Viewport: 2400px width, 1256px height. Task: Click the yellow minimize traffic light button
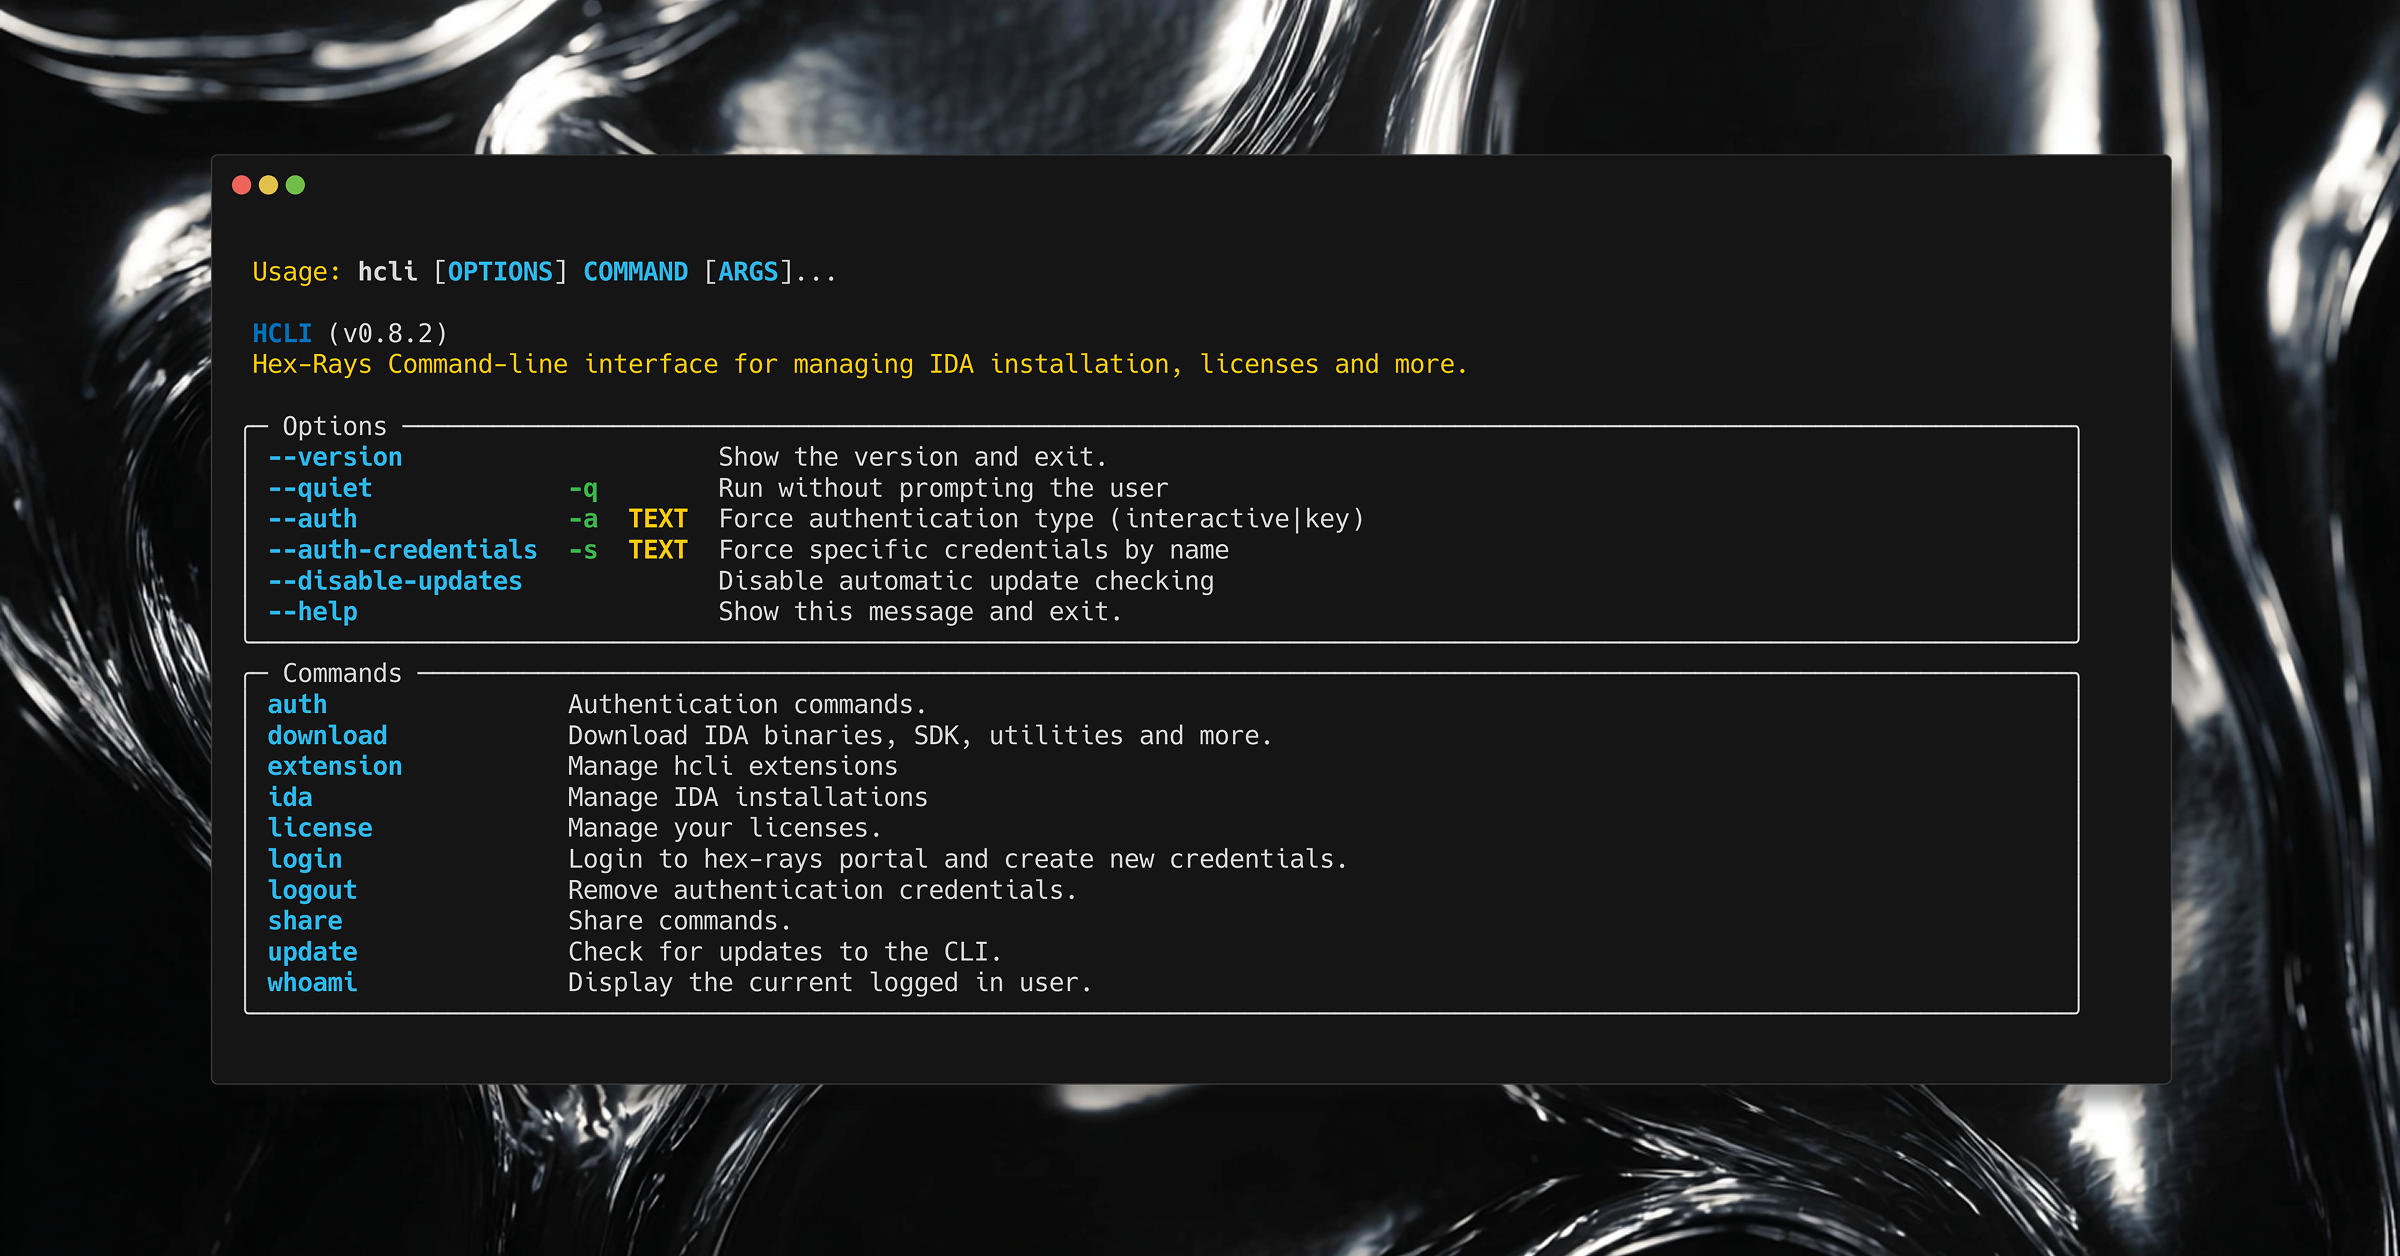(x=269, y=184)
